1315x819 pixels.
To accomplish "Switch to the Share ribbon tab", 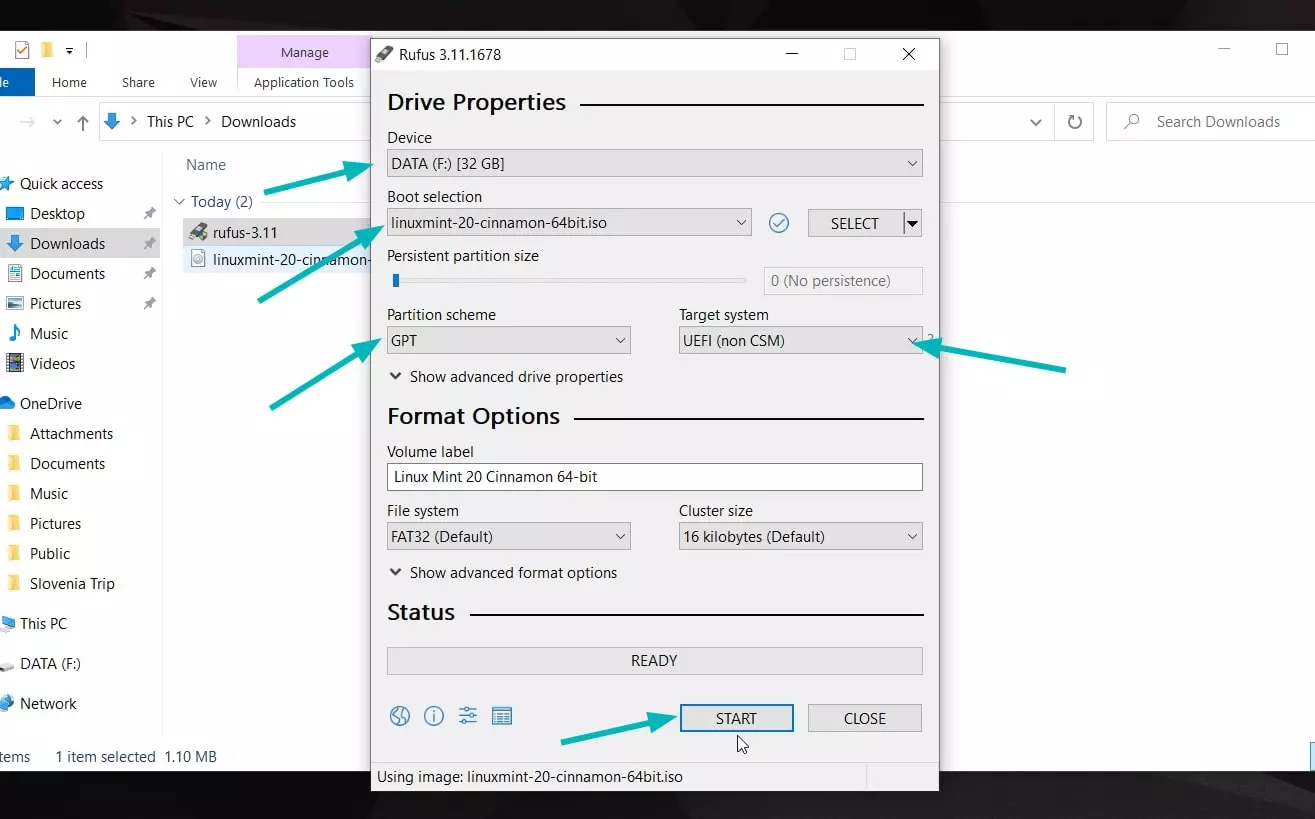I will (138, 83).
